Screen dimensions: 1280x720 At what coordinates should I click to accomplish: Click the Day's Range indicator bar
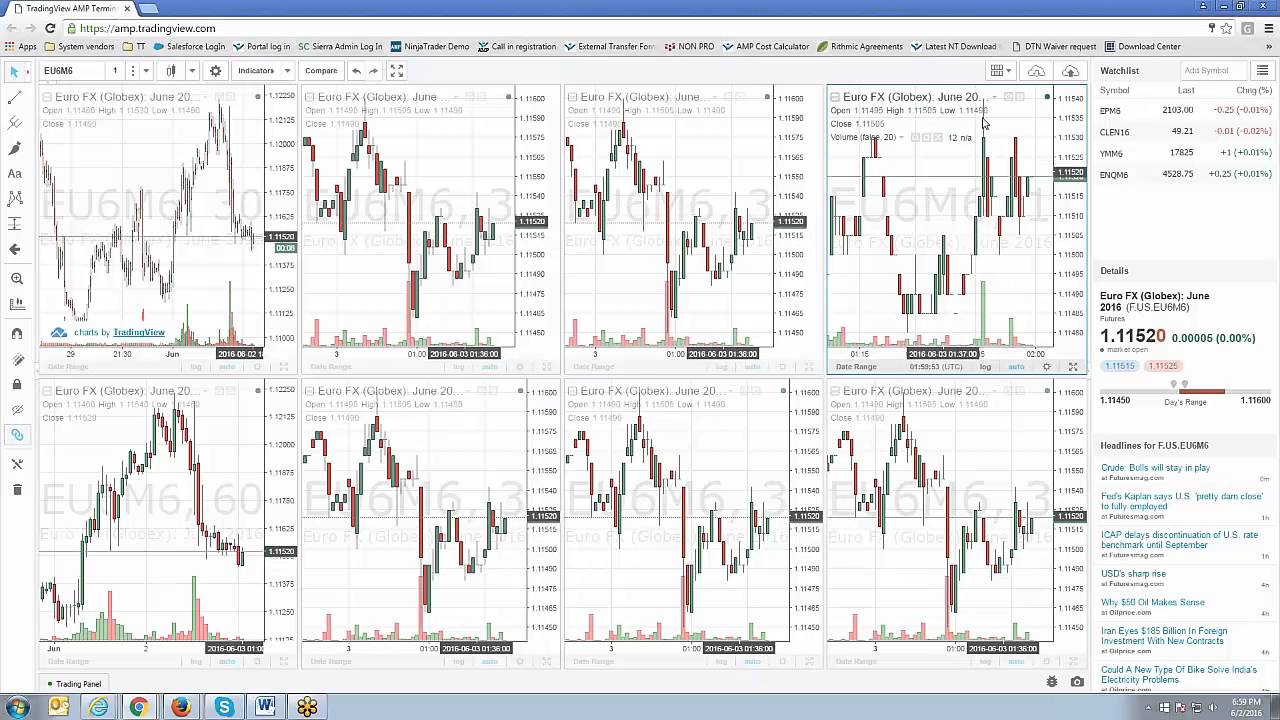pyautogui.click(x=1185, y=389)
